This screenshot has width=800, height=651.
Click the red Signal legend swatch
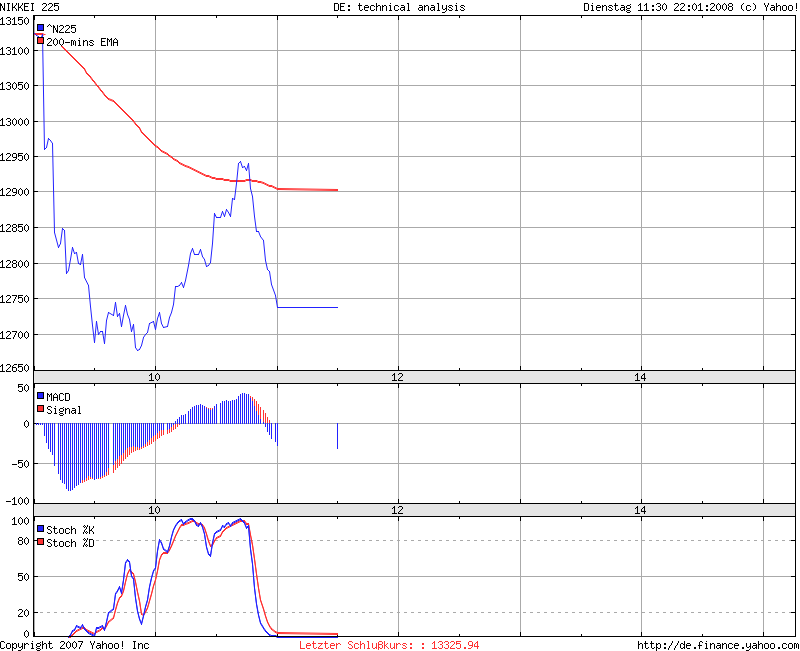pos(40,409)
